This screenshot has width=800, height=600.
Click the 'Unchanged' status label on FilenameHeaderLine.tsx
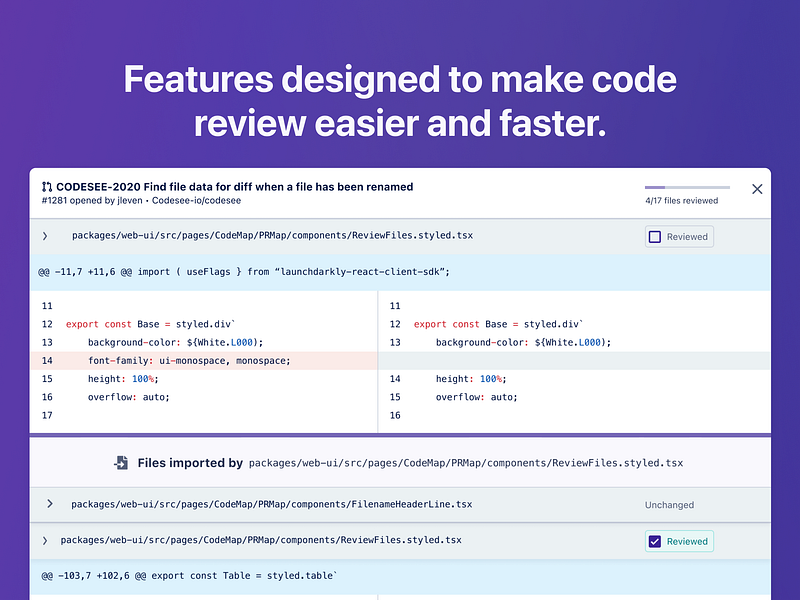(x=669, y=504)
